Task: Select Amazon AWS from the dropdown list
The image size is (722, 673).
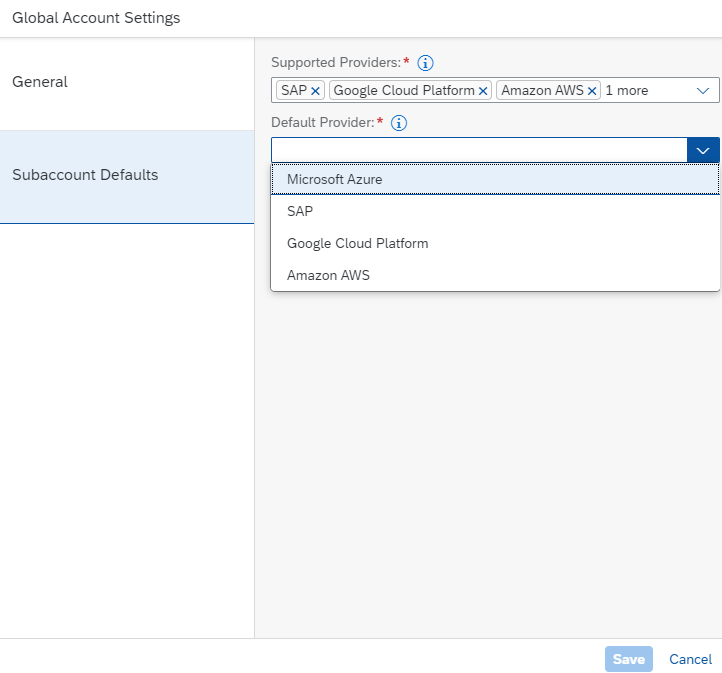Action: [328, 275]
